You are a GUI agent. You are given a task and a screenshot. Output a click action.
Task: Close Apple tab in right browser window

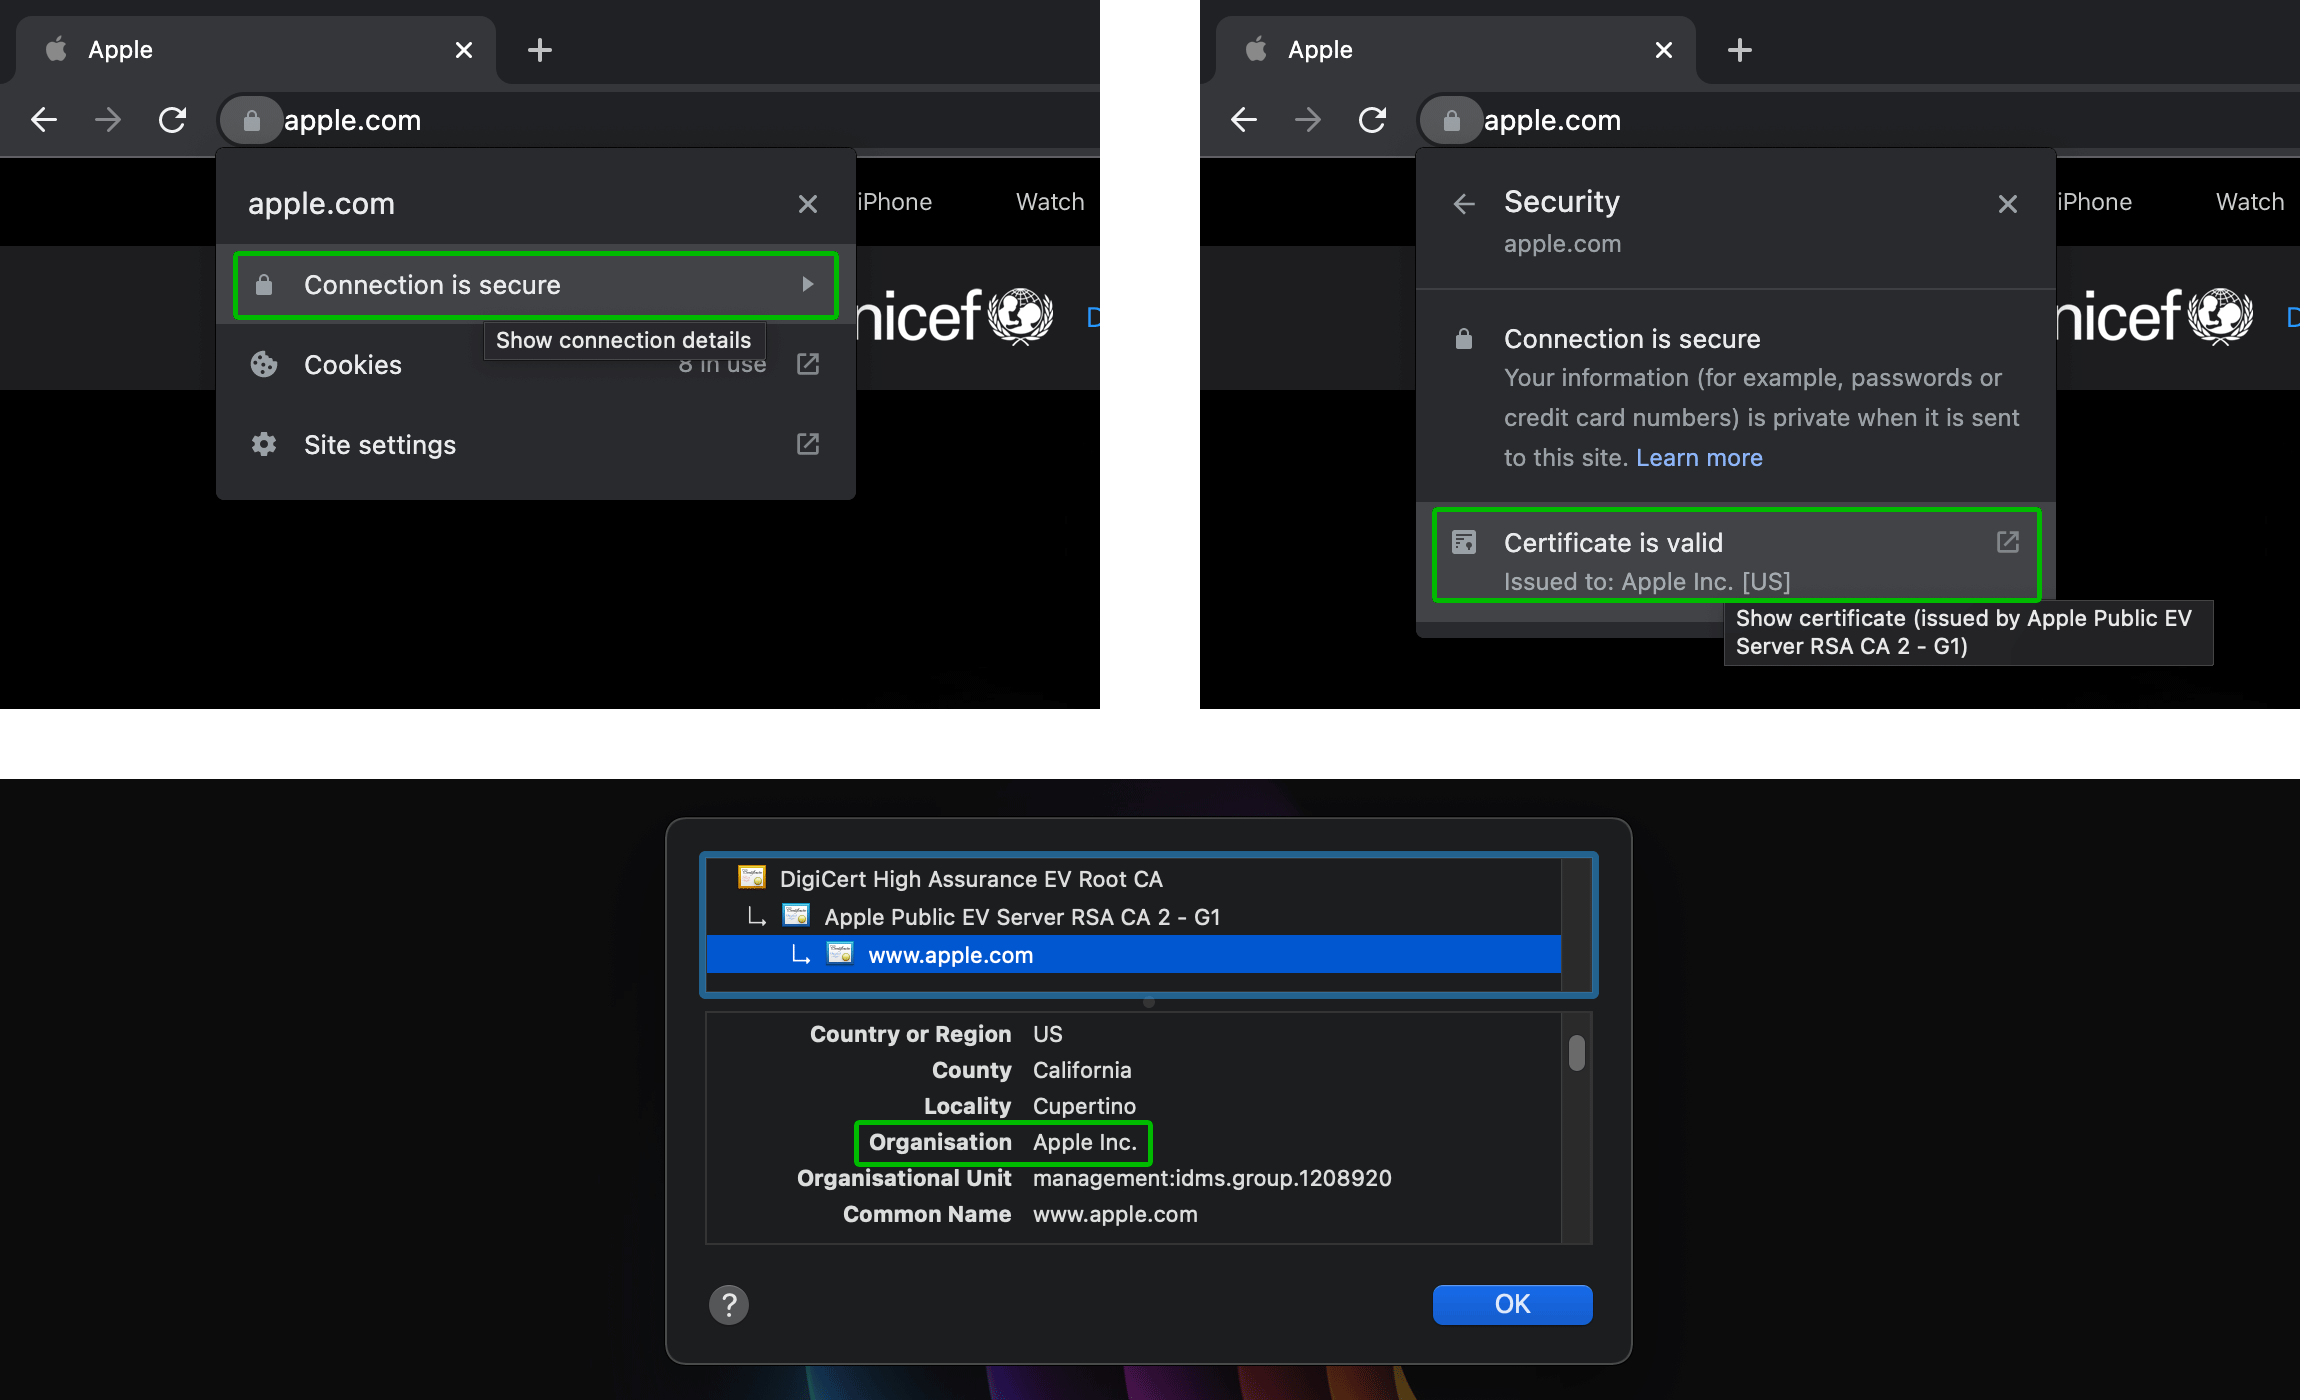click(1664, 50)
